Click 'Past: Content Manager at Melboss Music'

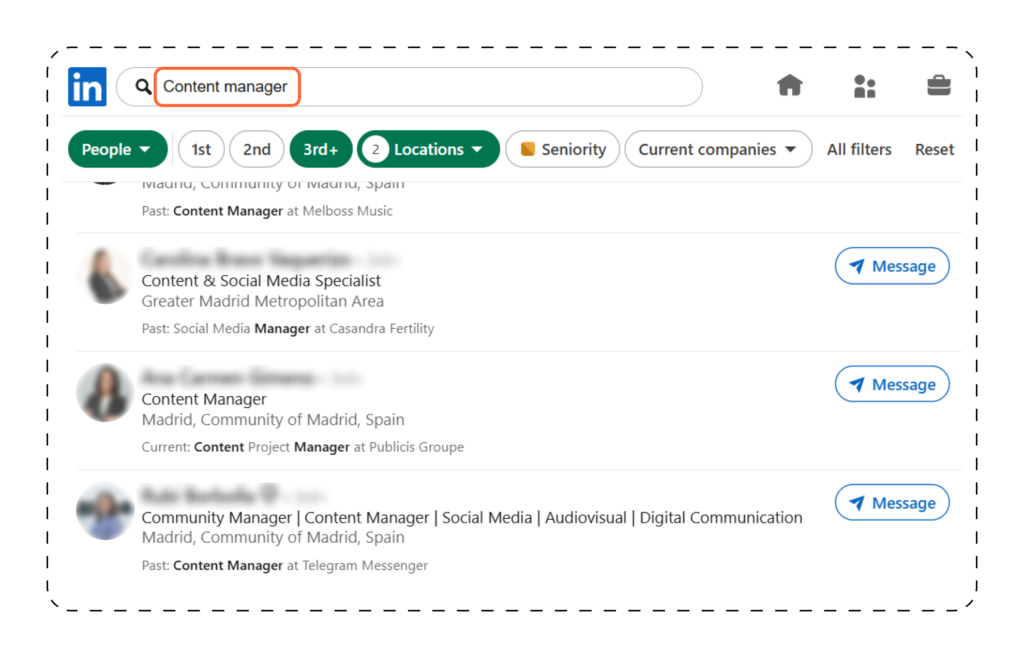pos(267,211)
